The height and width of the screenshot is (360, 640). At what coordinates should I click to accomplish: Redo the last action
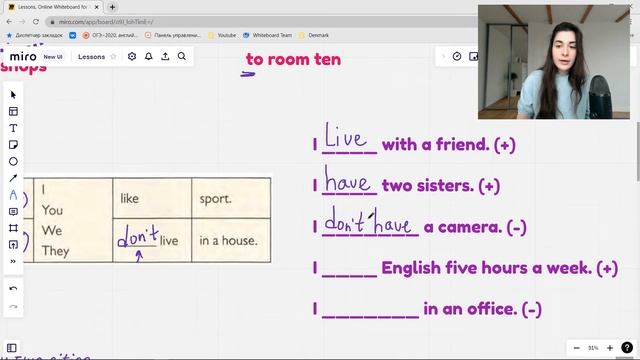coord(13,307)
